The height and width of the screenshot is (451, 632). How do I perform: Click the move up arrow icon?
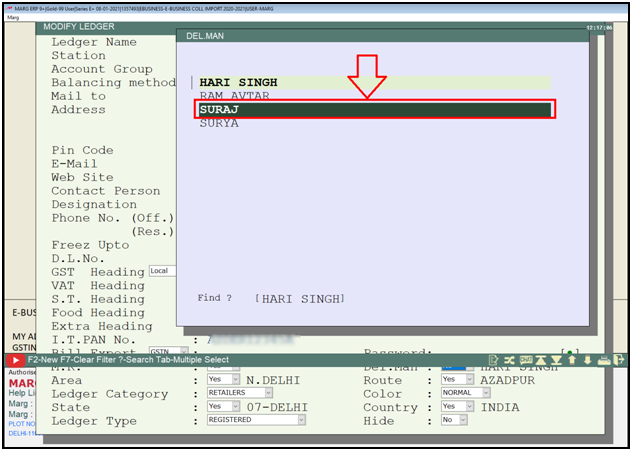[572, 360]
